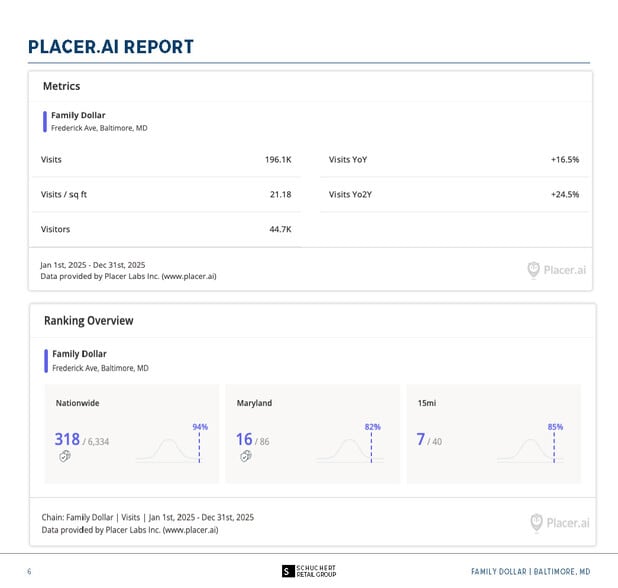Viewport: 618px width, 588px height.
Task: Click the Metrics section heading
Action: click(61, 87)
